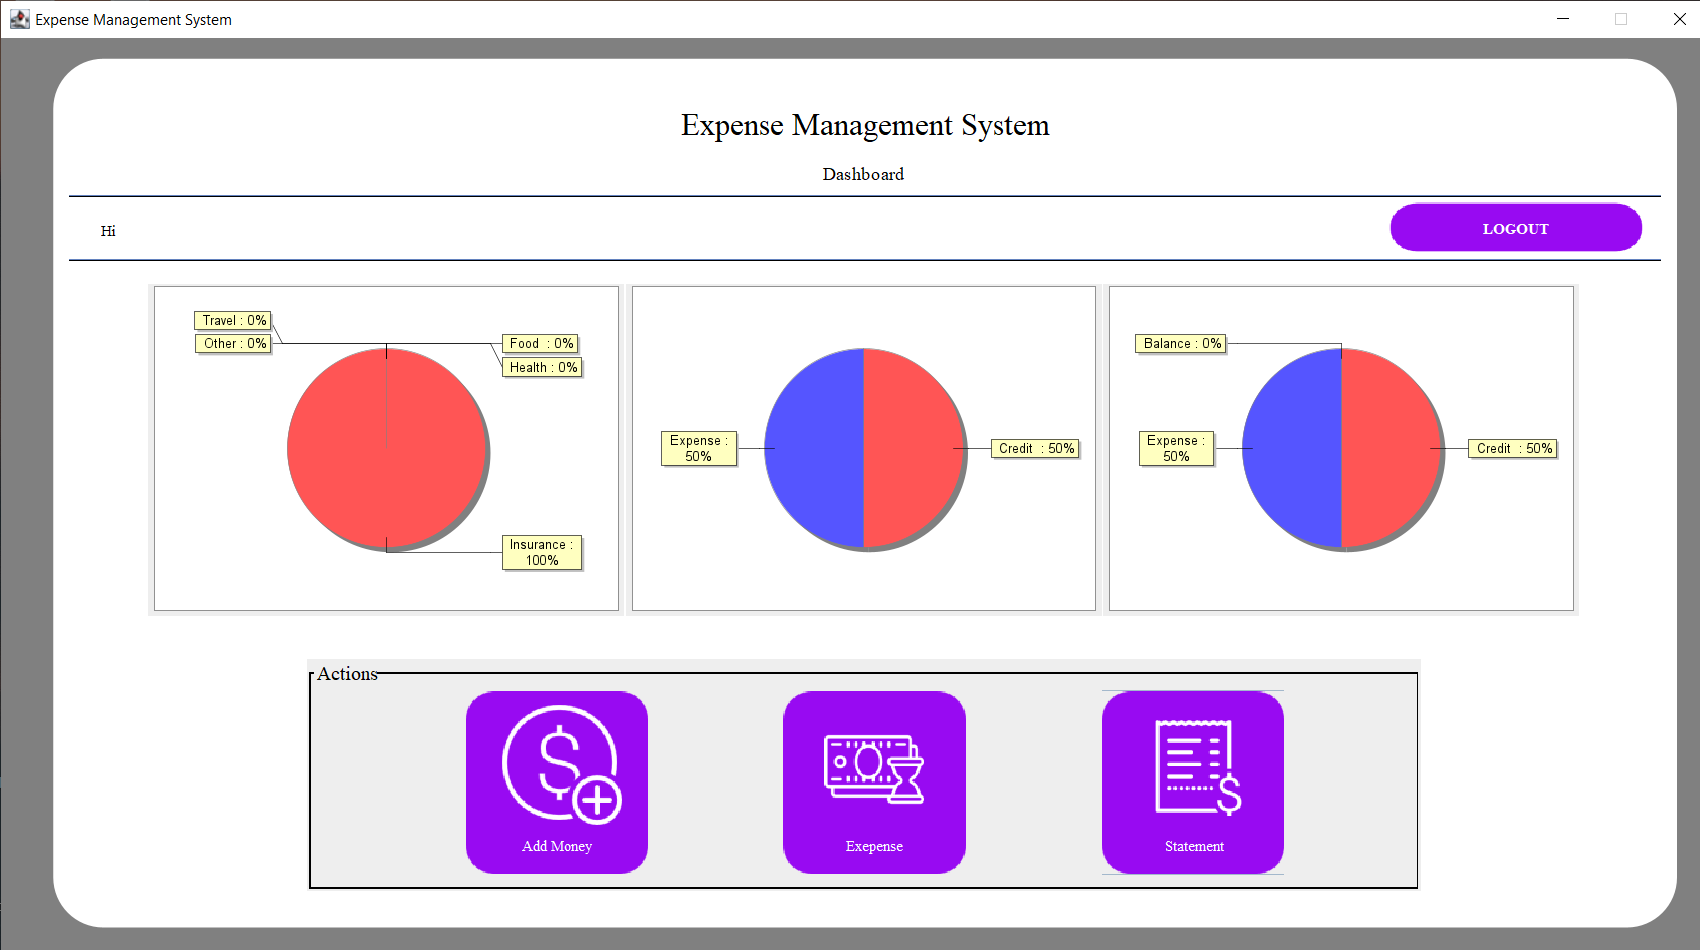
Task: Click the Hi greeting text
Action: click(108, 231)
